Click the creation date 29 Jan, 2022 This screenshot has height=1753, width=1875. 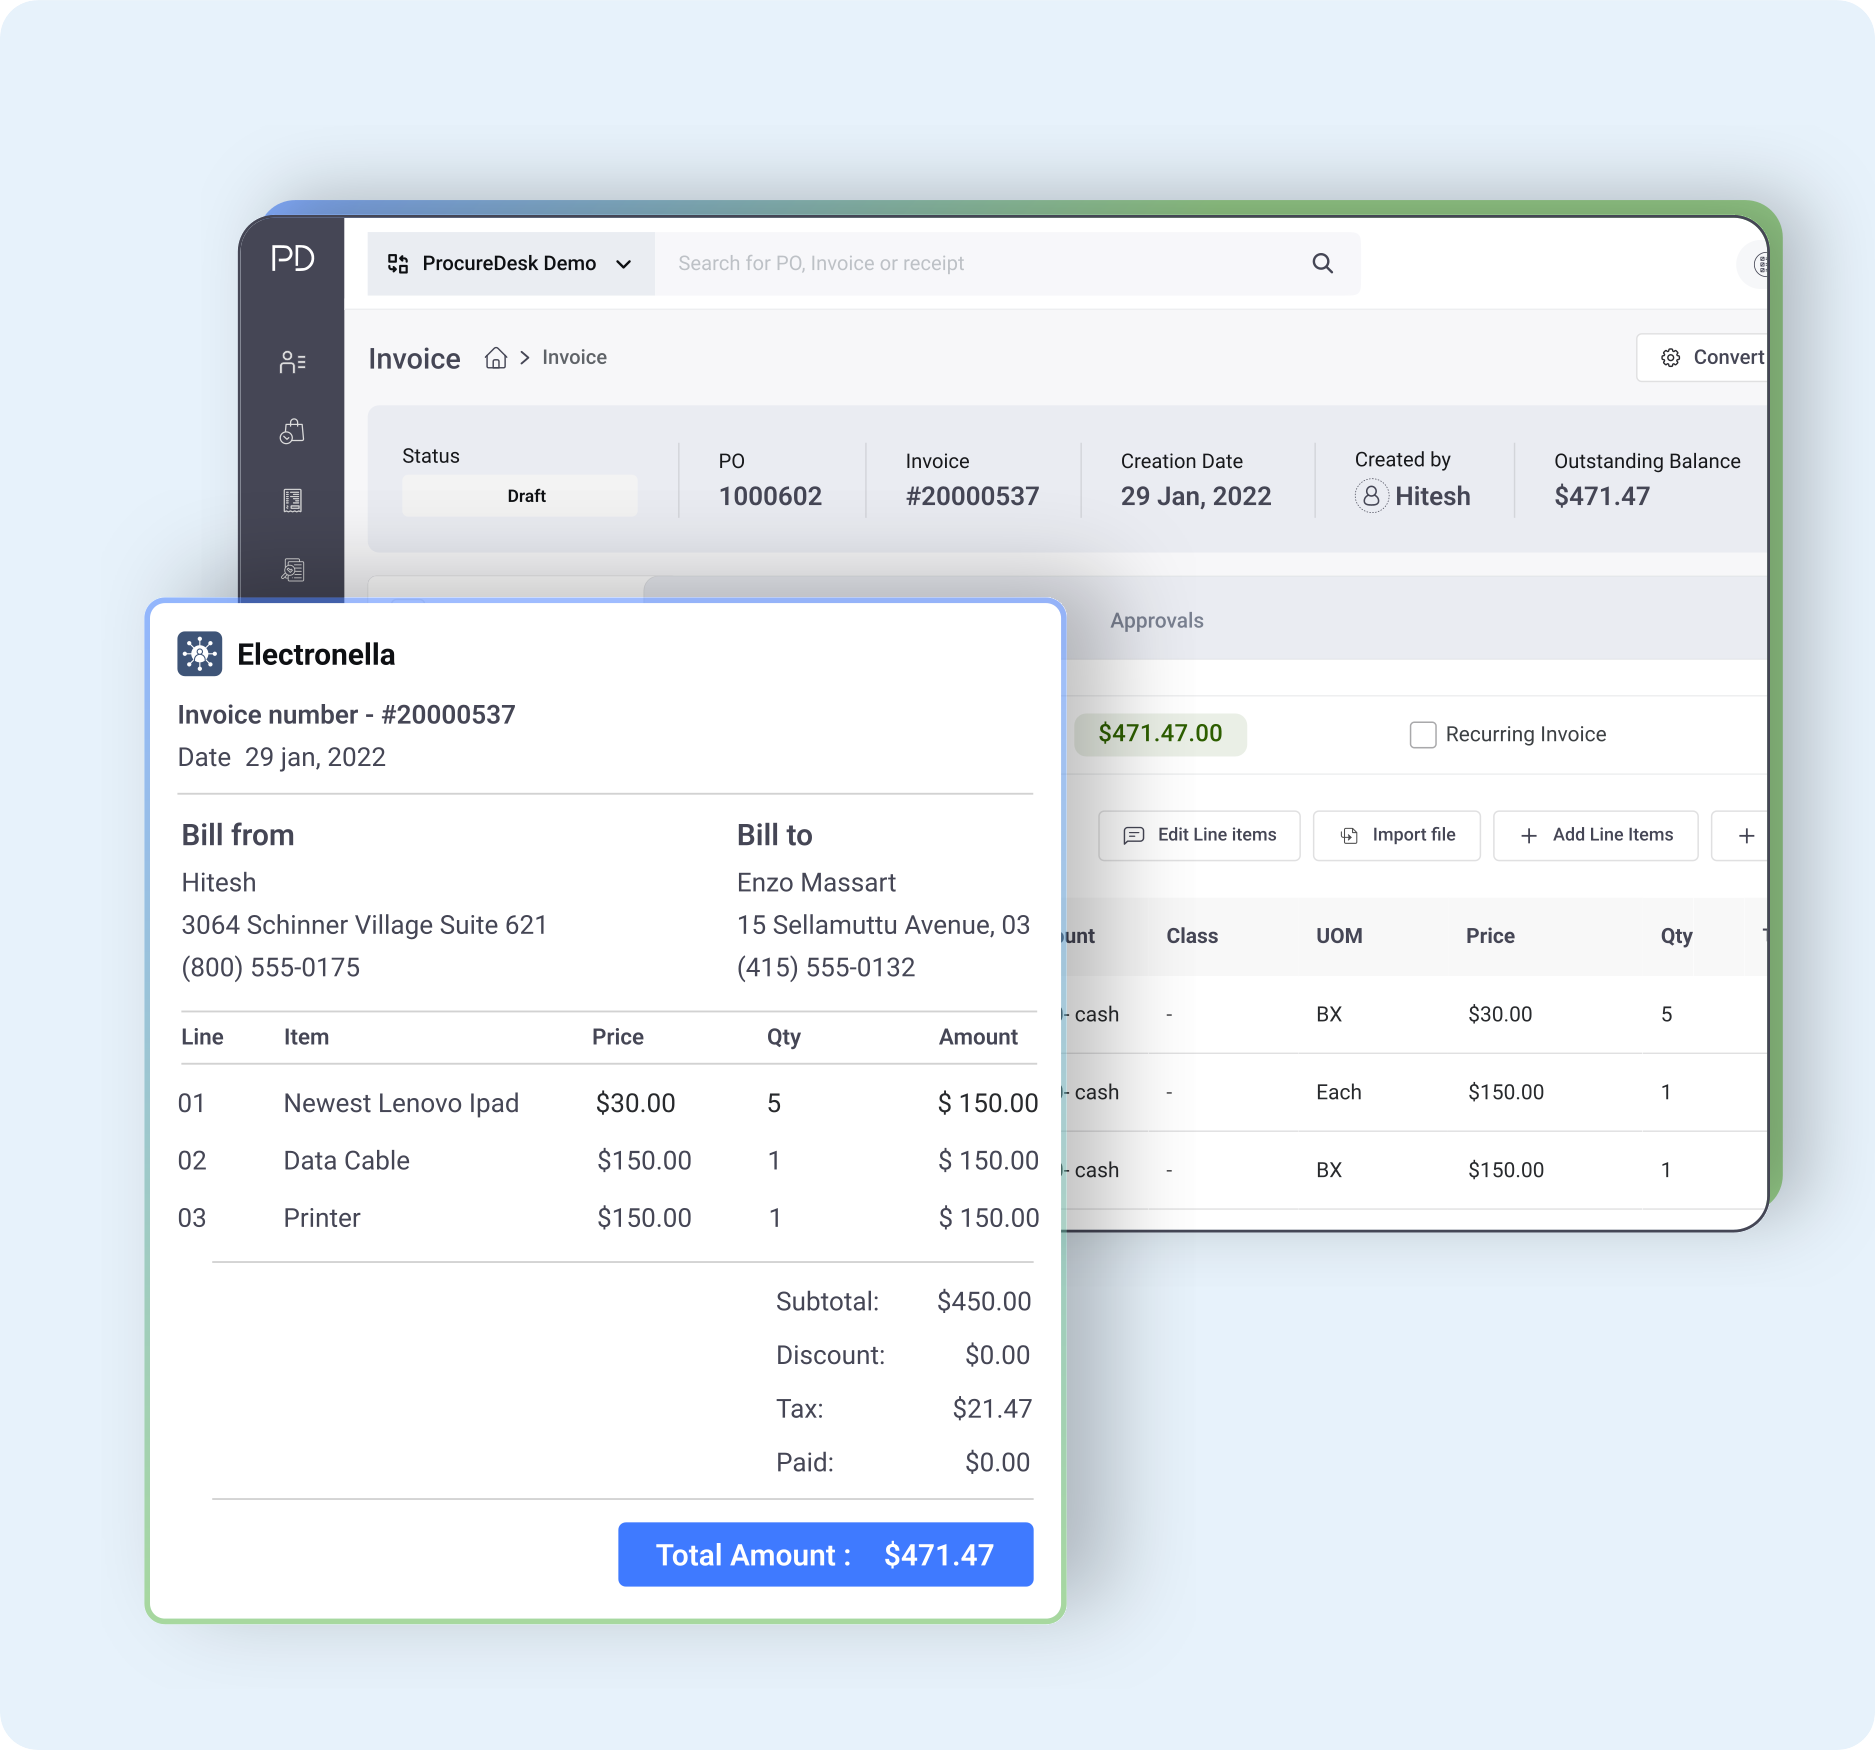(1196, 497)
